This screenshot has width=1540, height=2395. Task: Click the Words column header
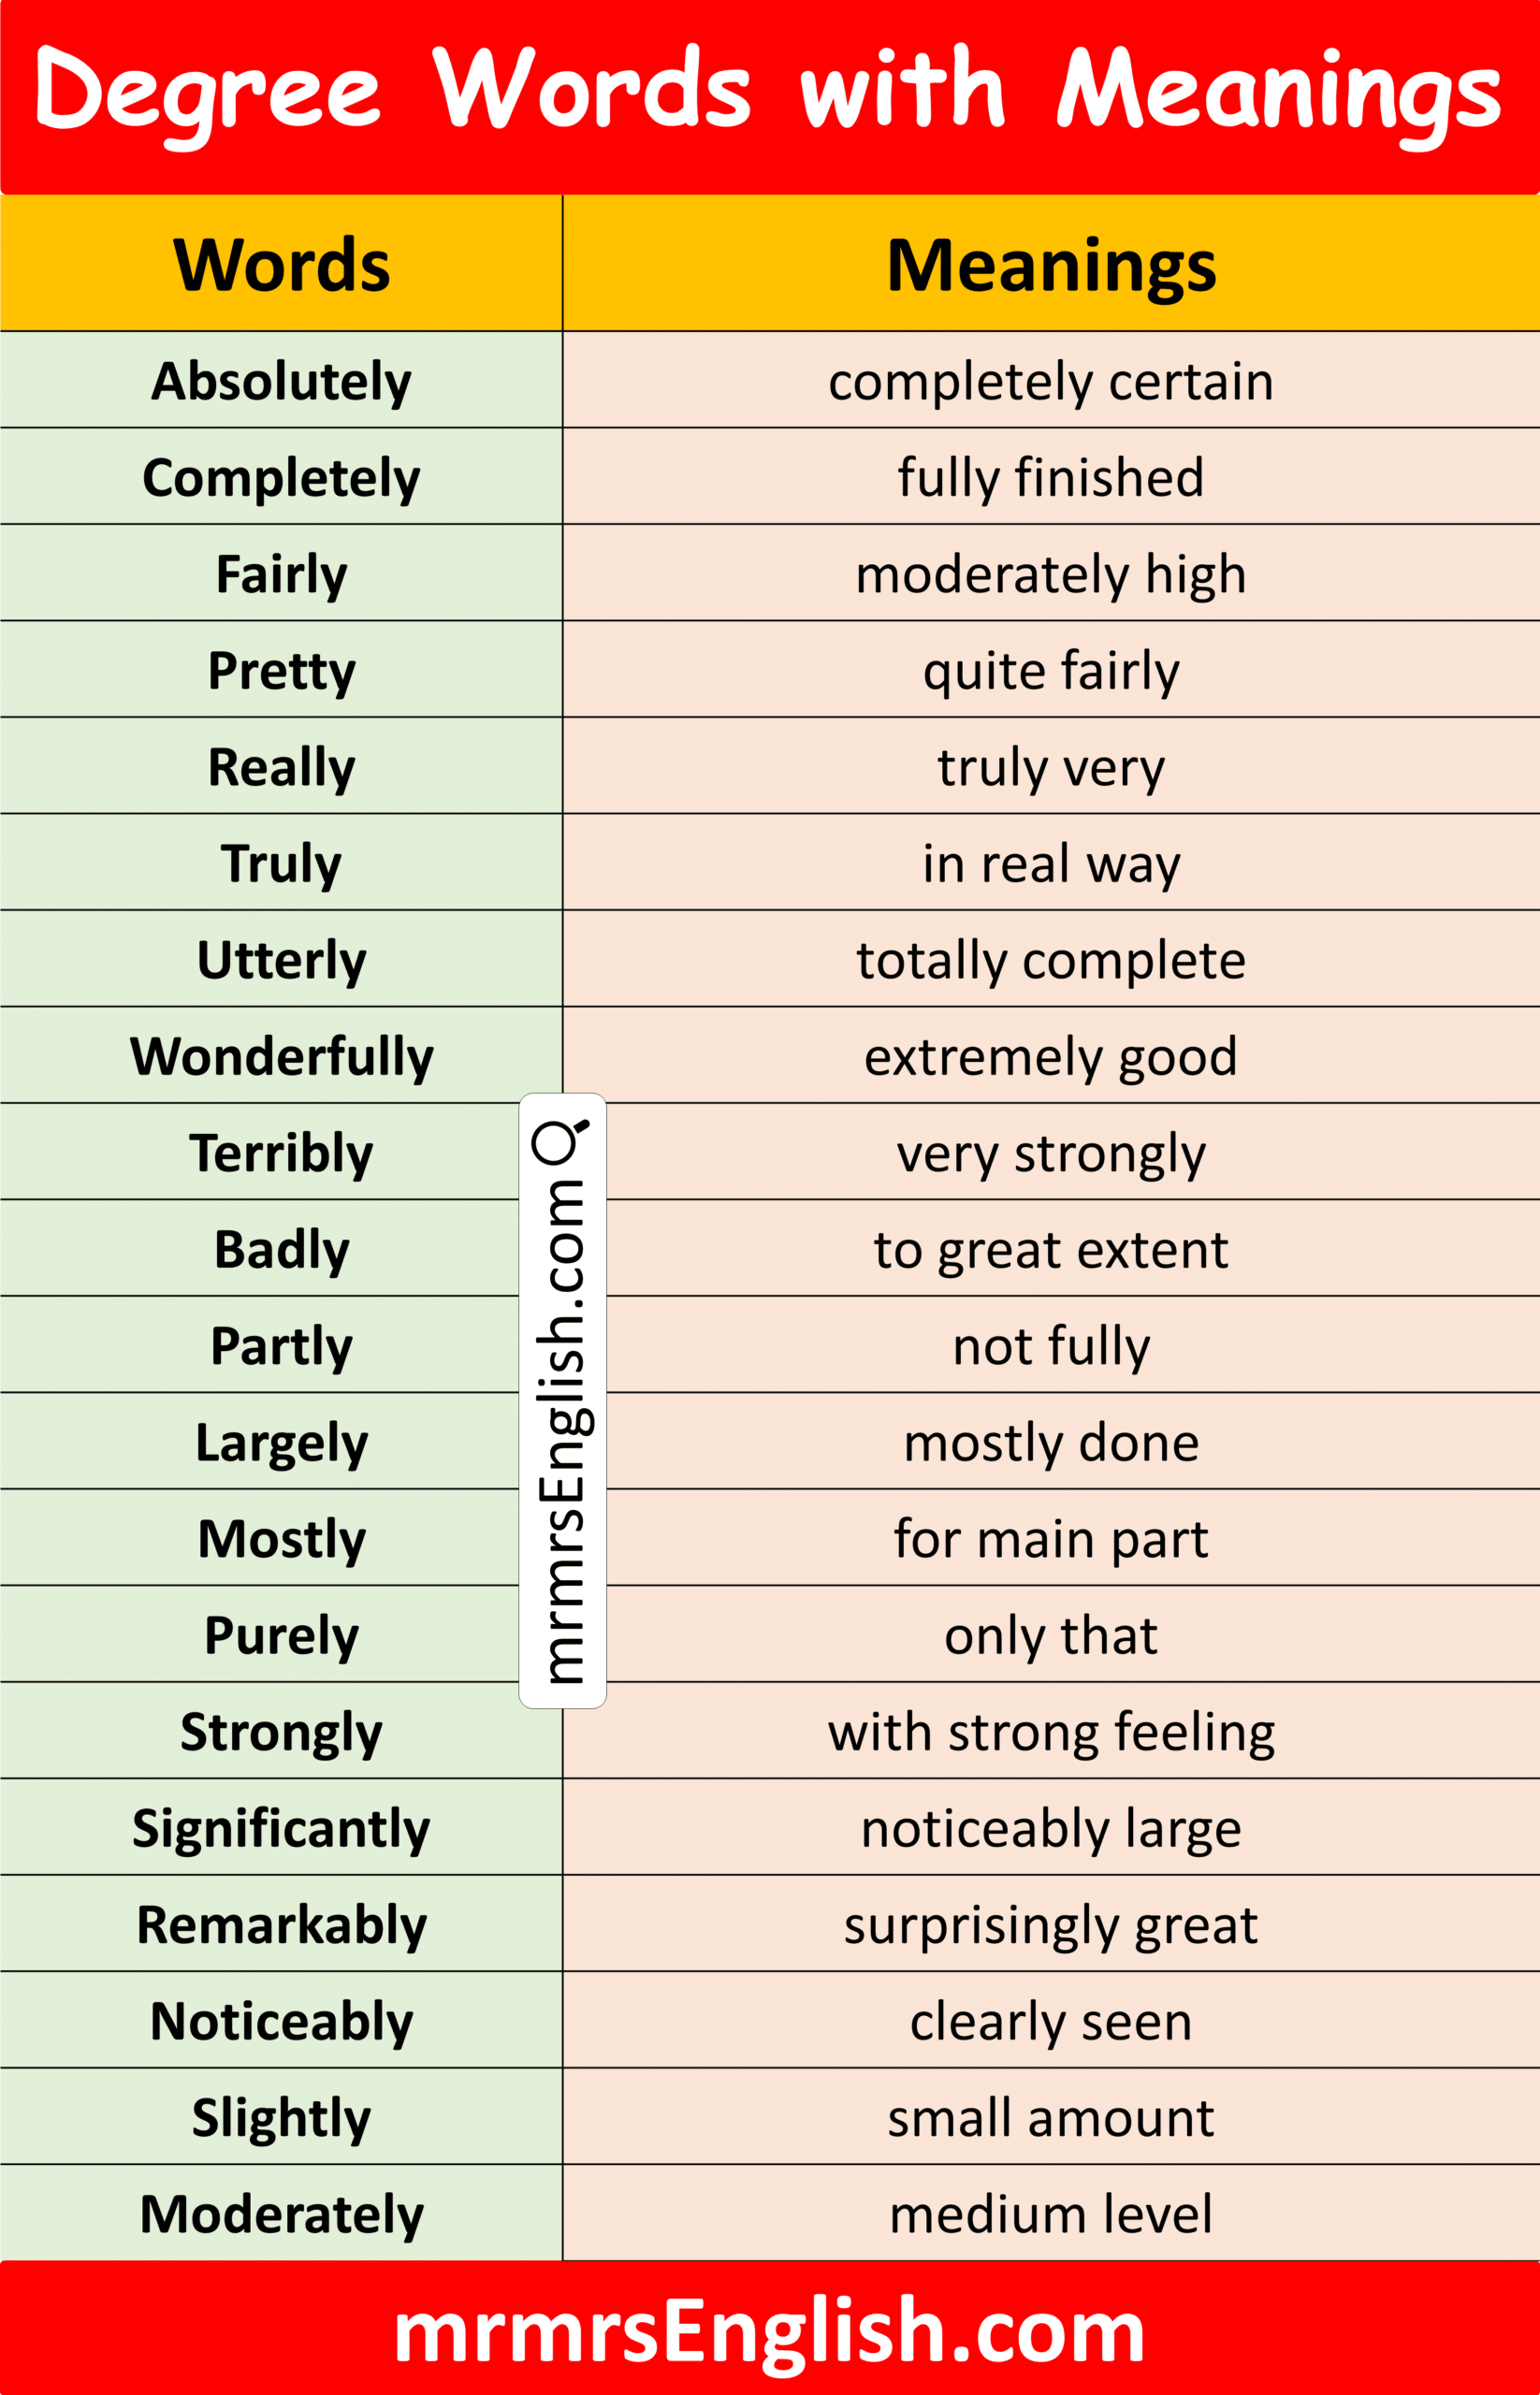tap(281, 265)
